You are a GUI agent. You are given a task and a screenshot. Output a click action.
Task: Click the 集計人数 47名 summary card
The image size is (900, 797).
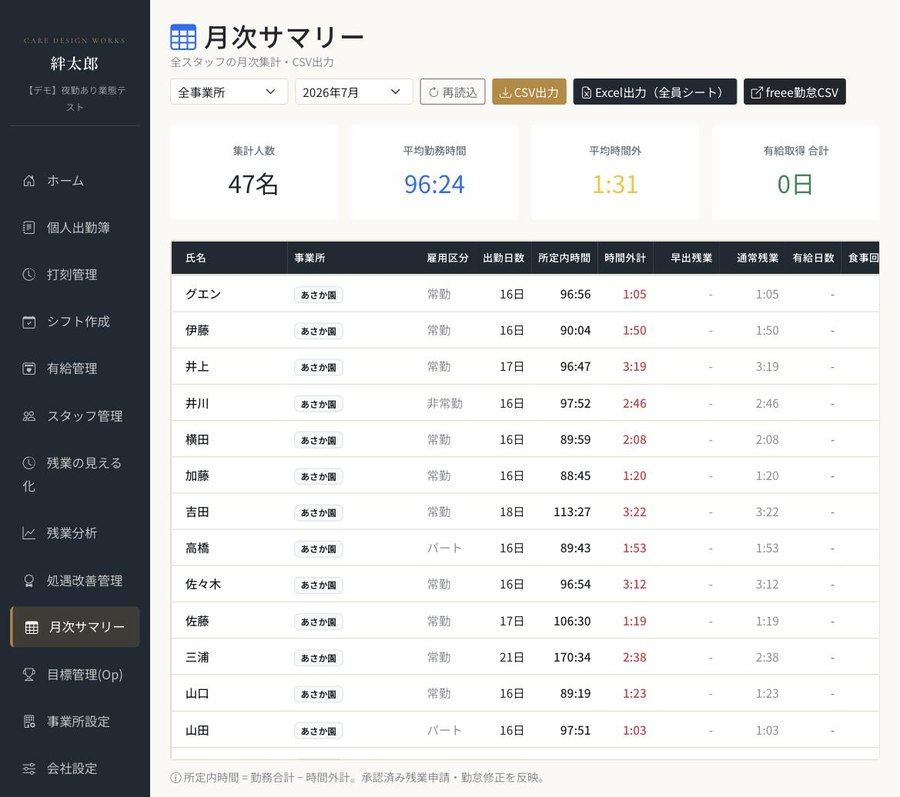(x=254, y=172)
